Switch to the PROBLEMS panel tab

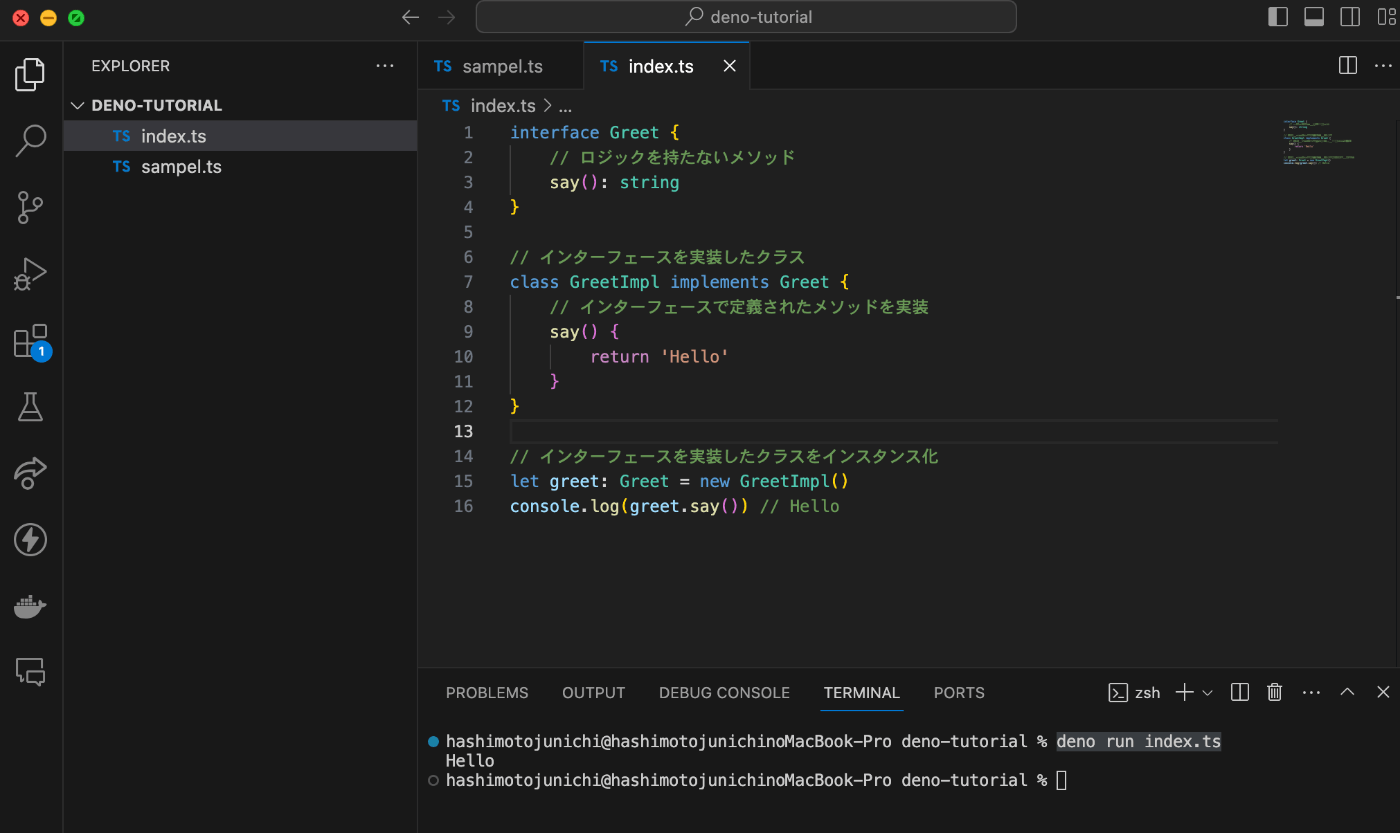pyautogui.click(x=487, y=692)
